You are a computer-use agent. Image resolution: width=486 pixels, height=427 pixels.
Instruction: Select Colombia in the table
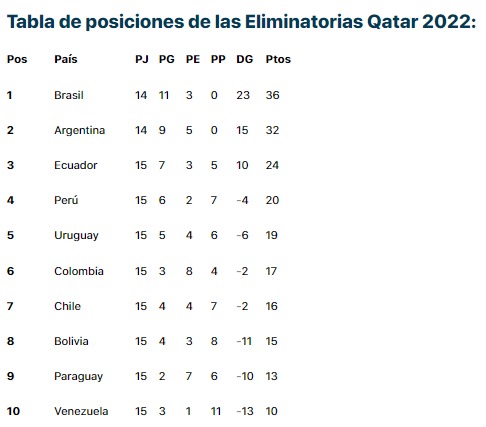[79, 271]
